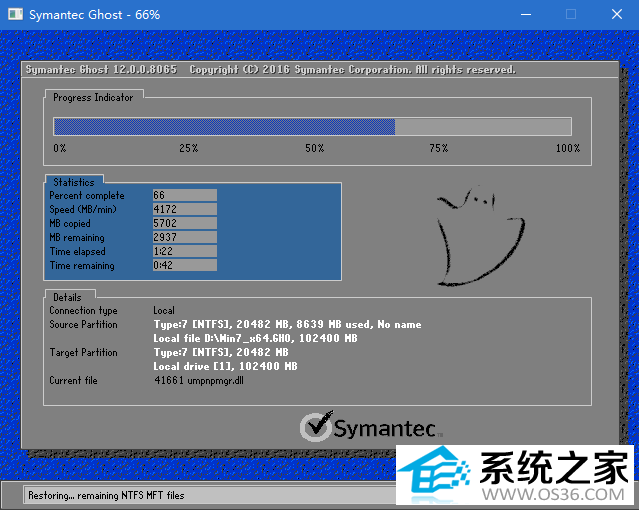Select the Progress Indicator group label
The height and width of the screenshot is (510, 639).
pyautogui.click(x=93, y=97)
